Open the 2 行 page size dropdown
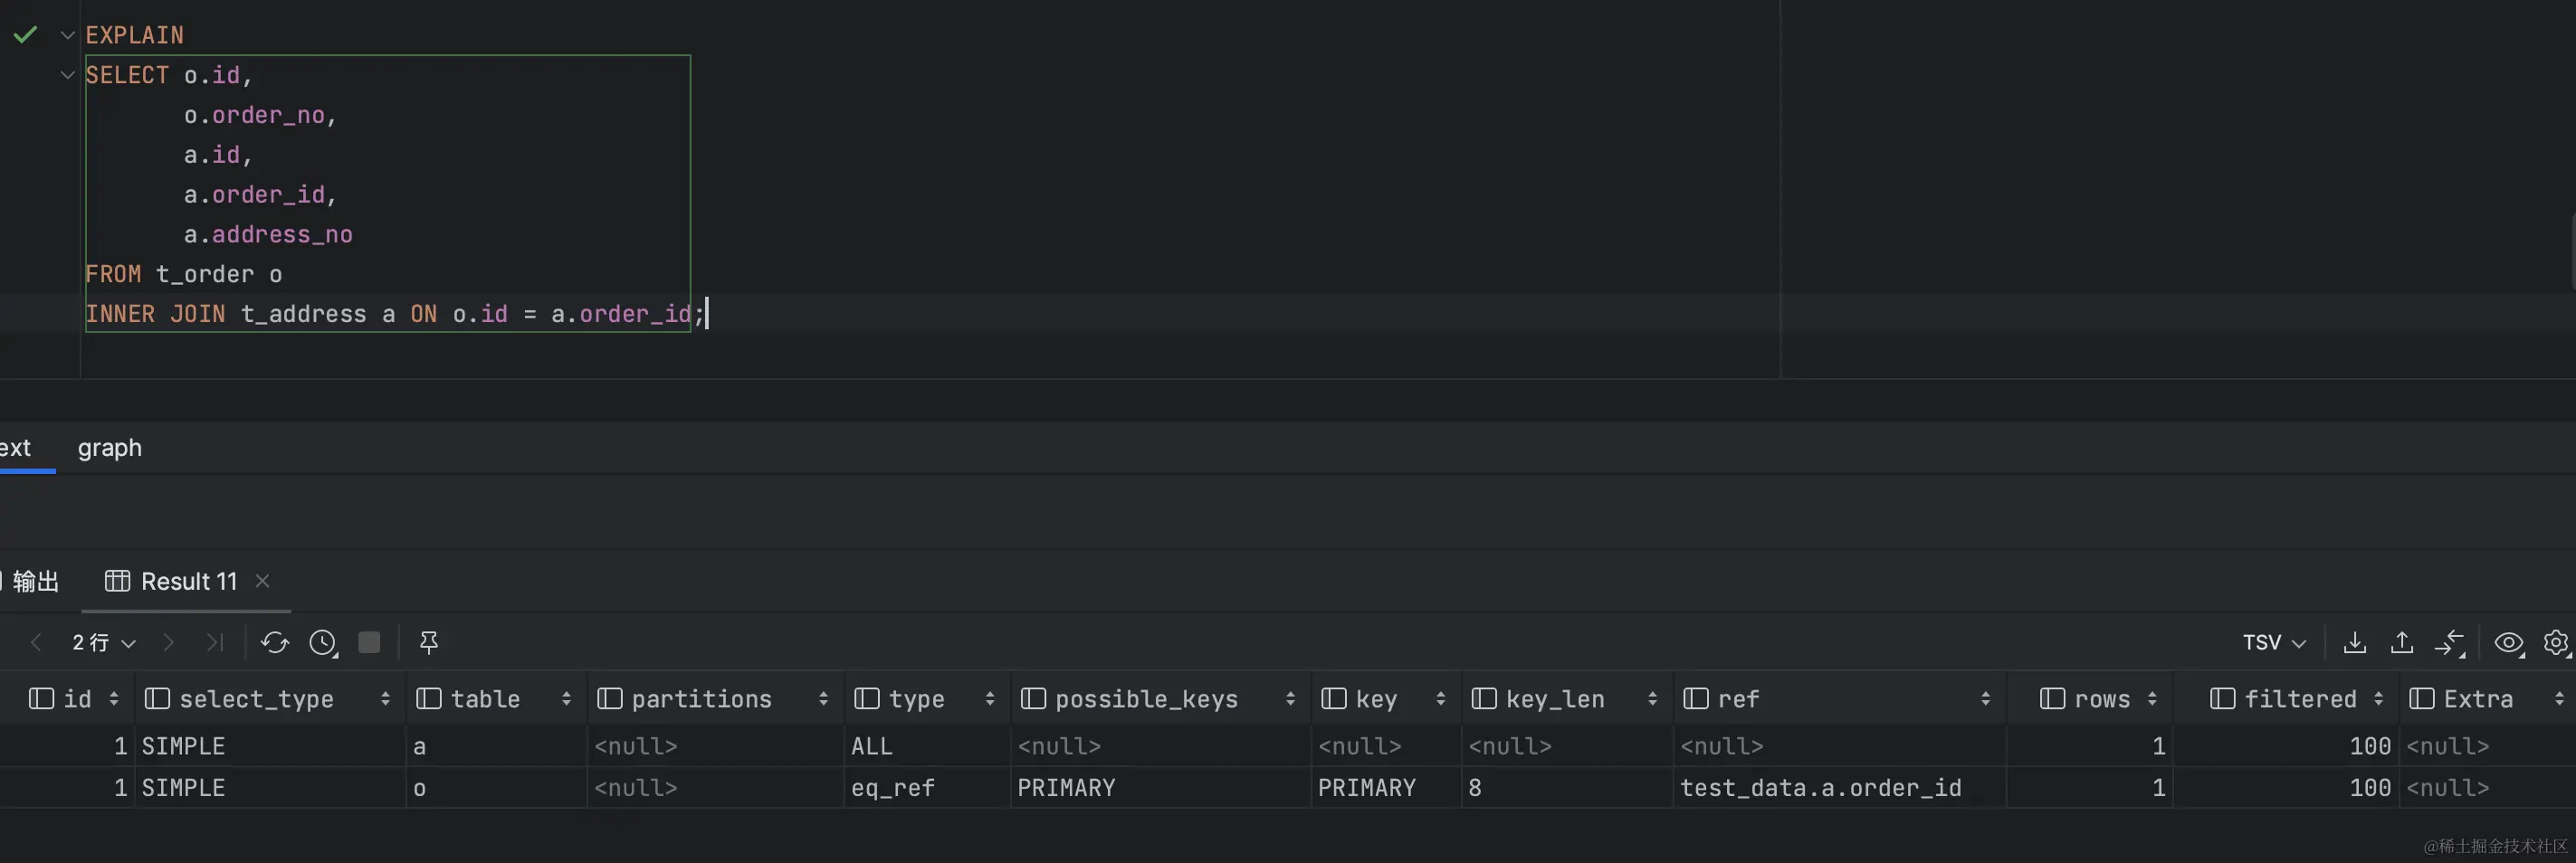Screen dimensions: 2576x863 [x=103, y=642]
